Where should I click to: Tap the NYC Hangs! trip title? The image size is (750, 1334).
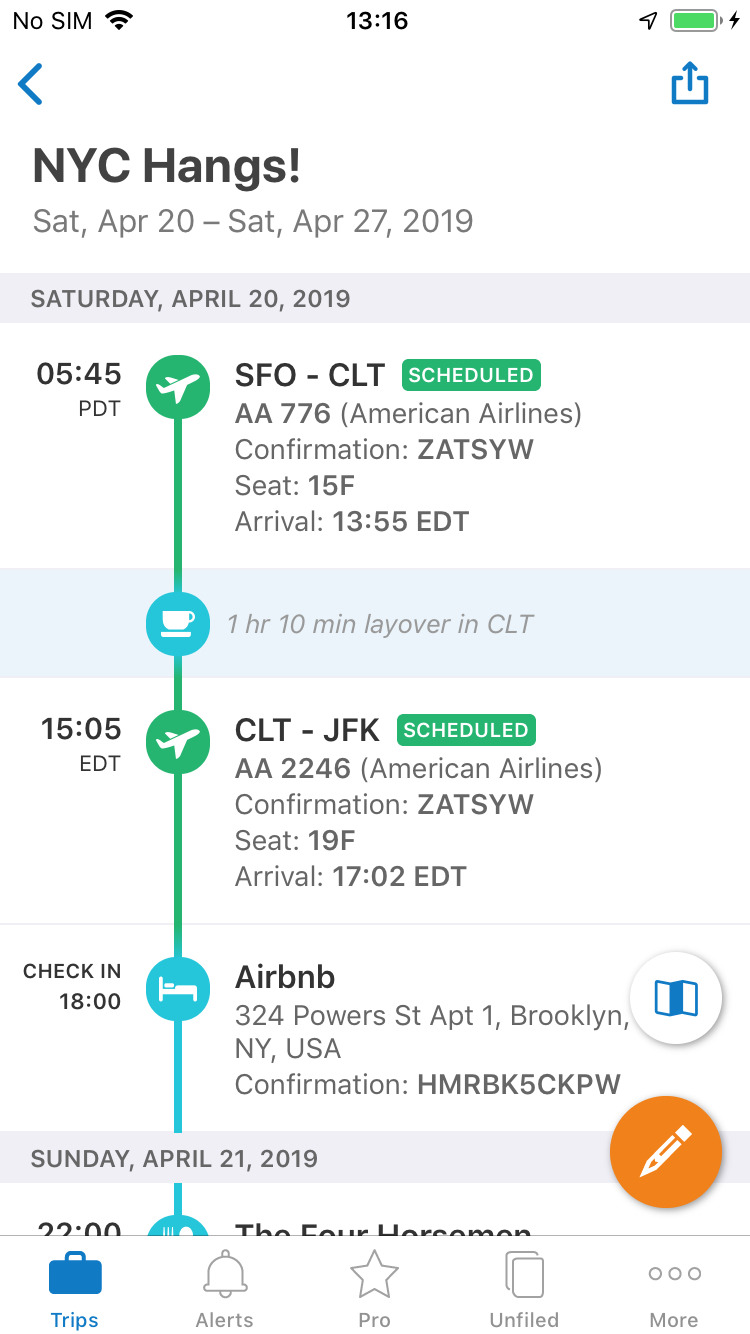(167, 166)
